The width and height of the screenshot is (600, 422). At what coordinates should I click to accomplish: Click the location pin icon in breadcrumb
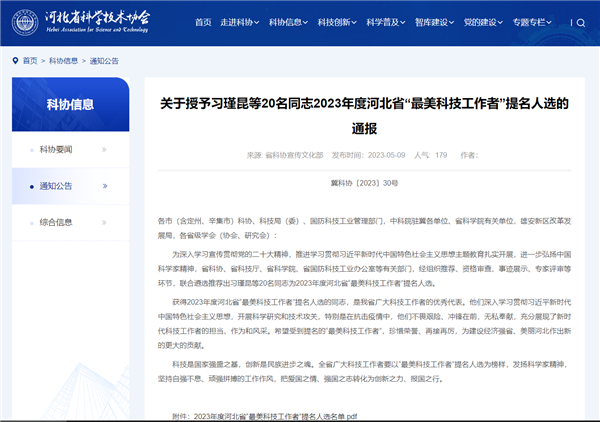[14, 60]
